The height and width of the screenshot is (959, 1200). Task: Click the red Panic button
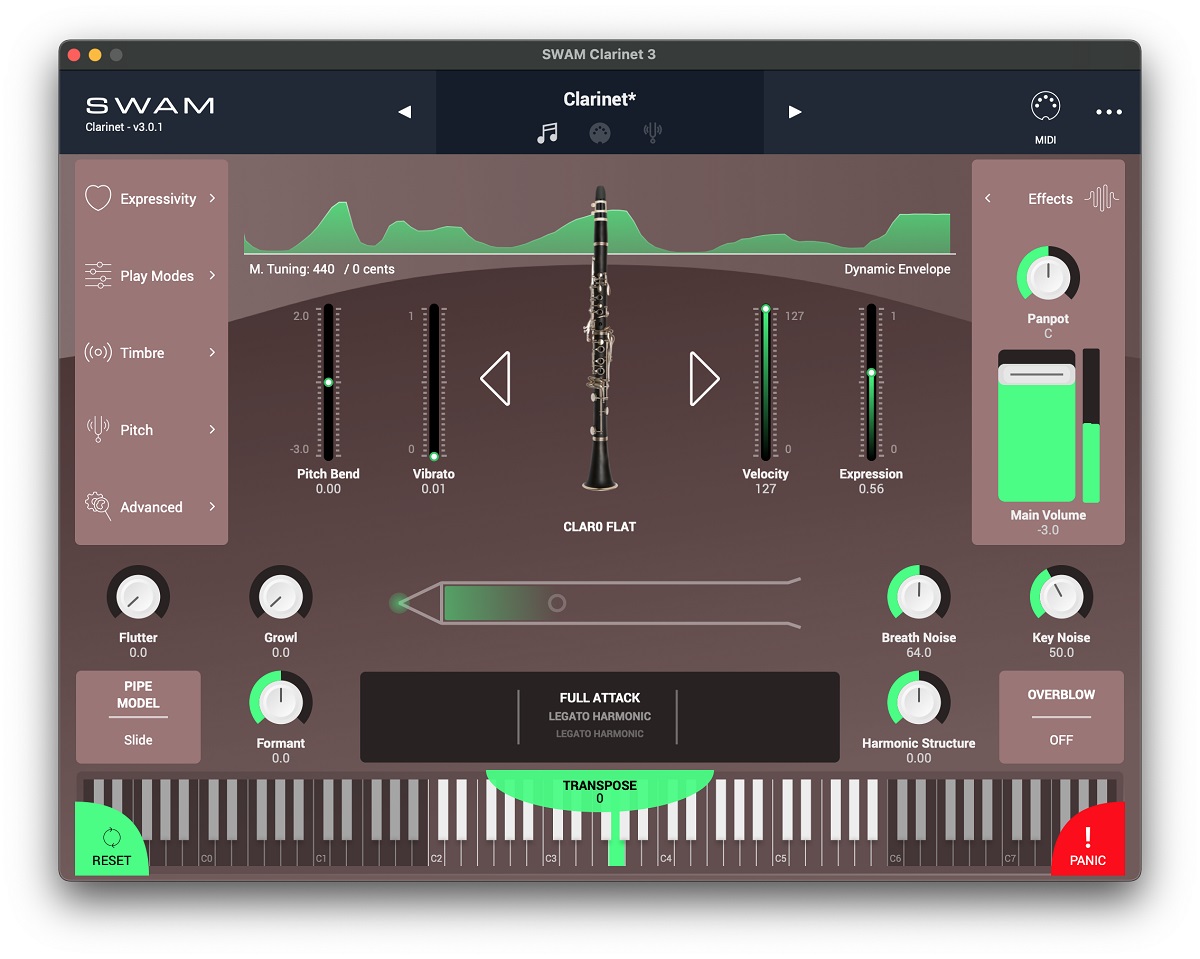1088,840
